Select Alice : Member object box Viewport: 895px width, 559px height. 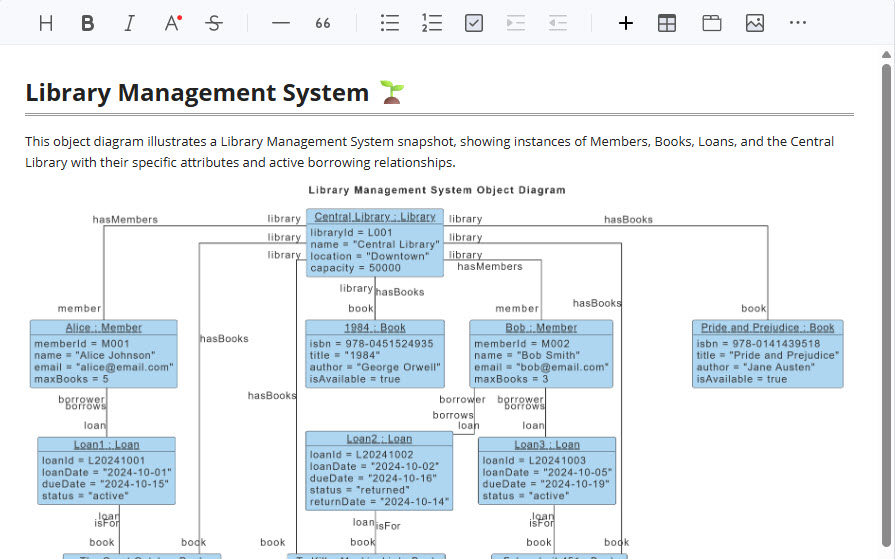click(104, 354)
